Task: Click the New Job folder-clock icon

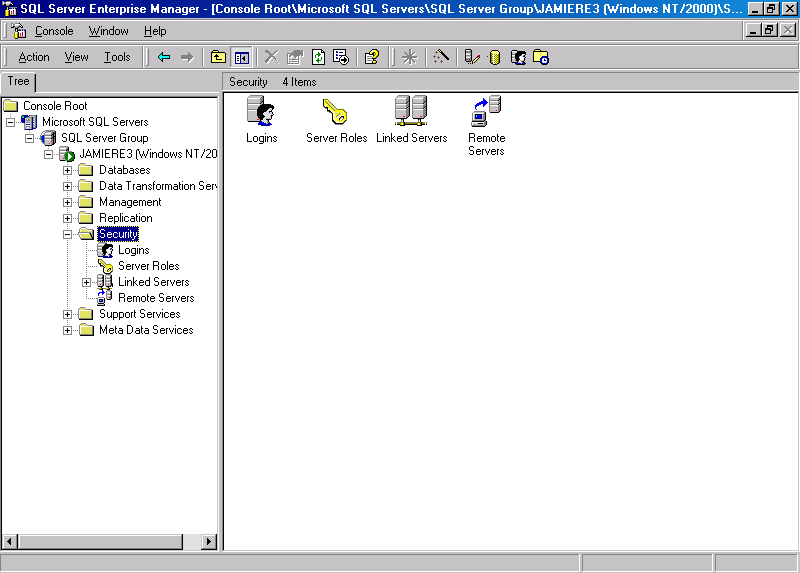Action: click(x=541, y=57)
